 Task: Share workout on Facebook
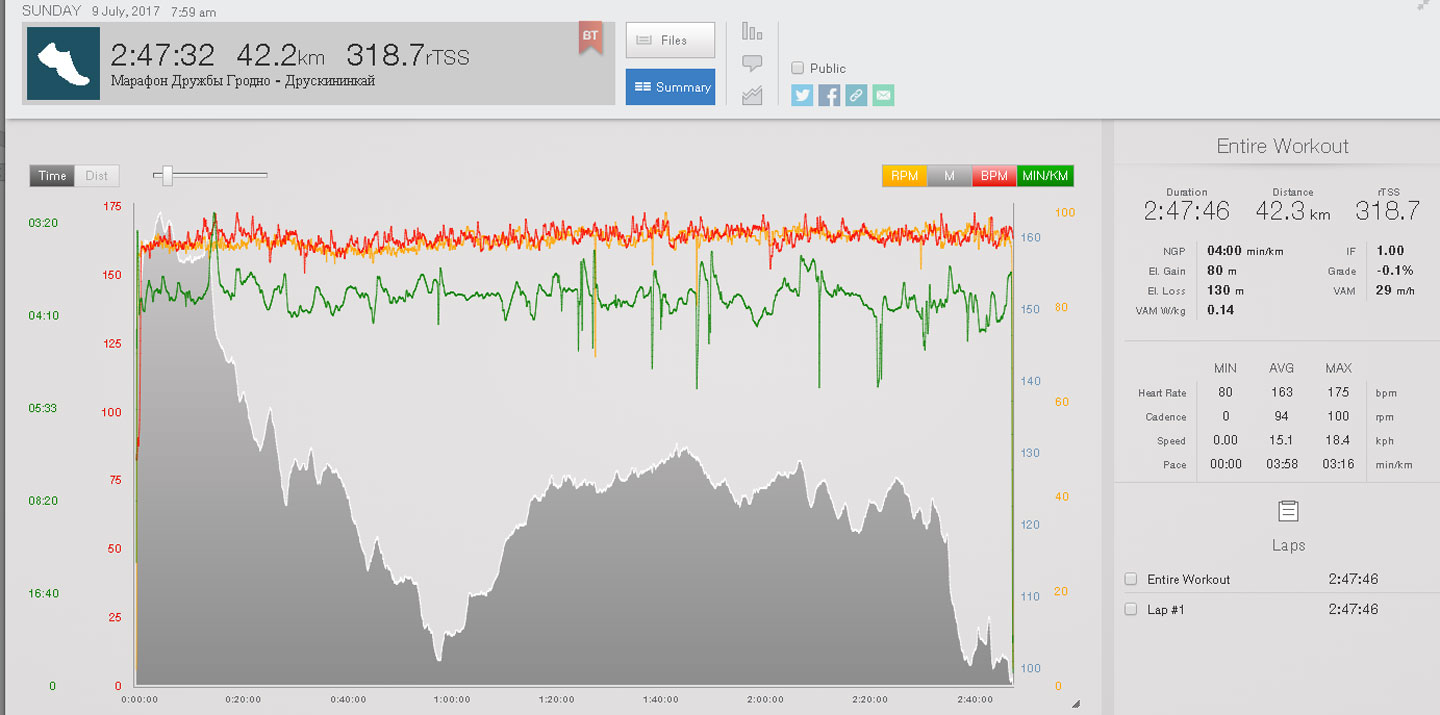point(829,95)
